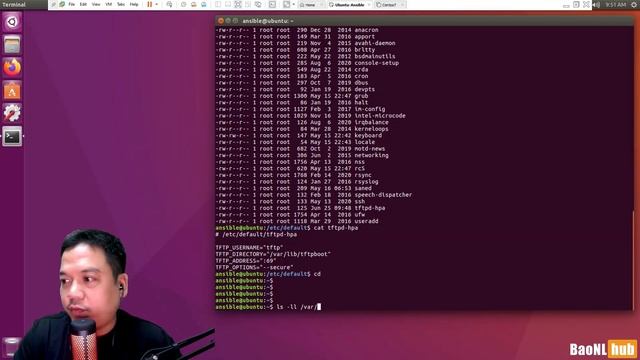Click 'anacron' in the file listing
Image resolution: width=640 pixels, height=360 pixels.
[366, 30]
